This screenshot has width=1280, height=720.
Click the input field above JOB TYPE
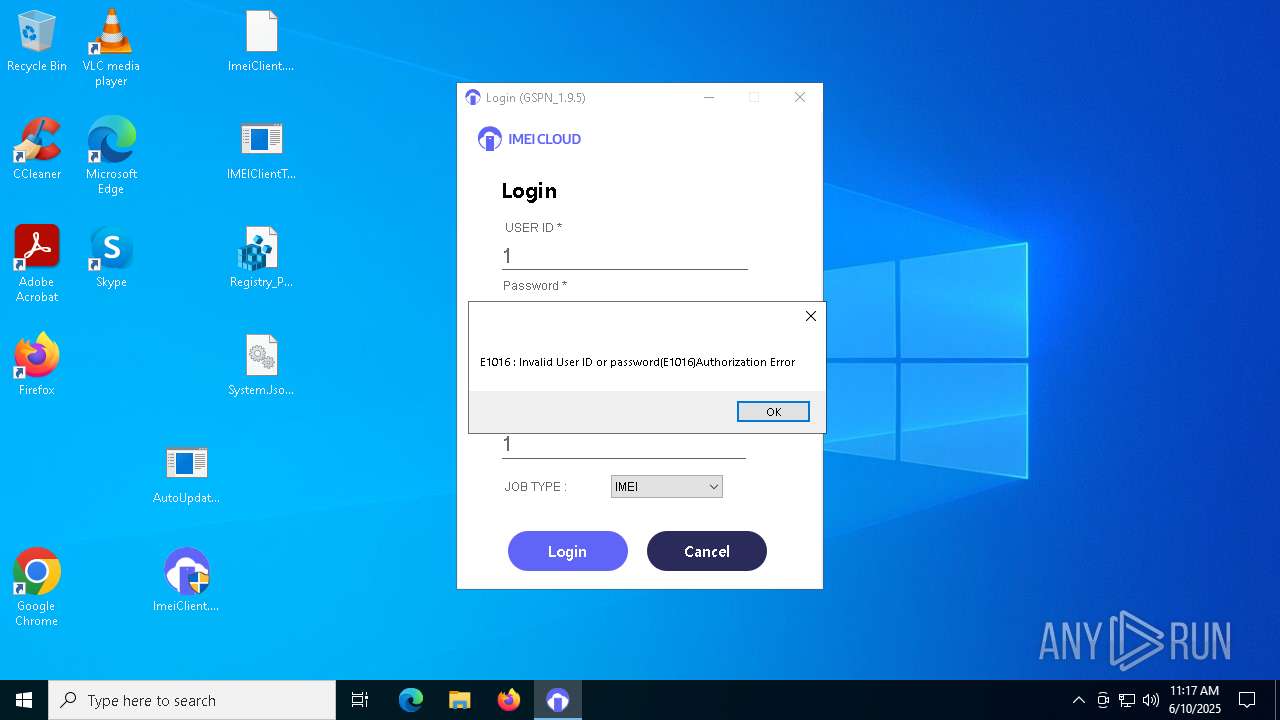pos(624,445)
